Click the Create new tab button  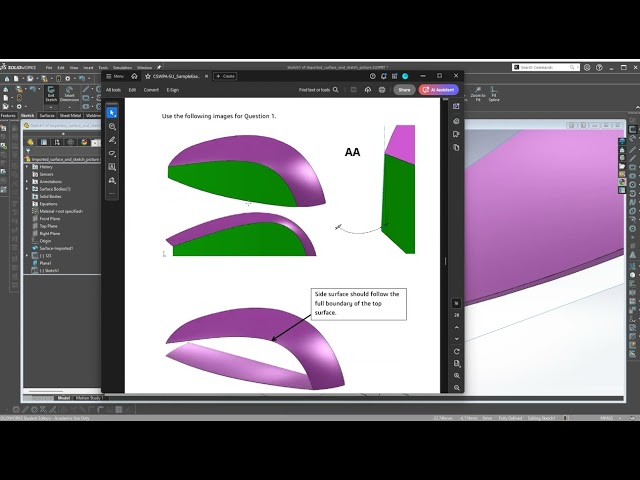(225, 76)
